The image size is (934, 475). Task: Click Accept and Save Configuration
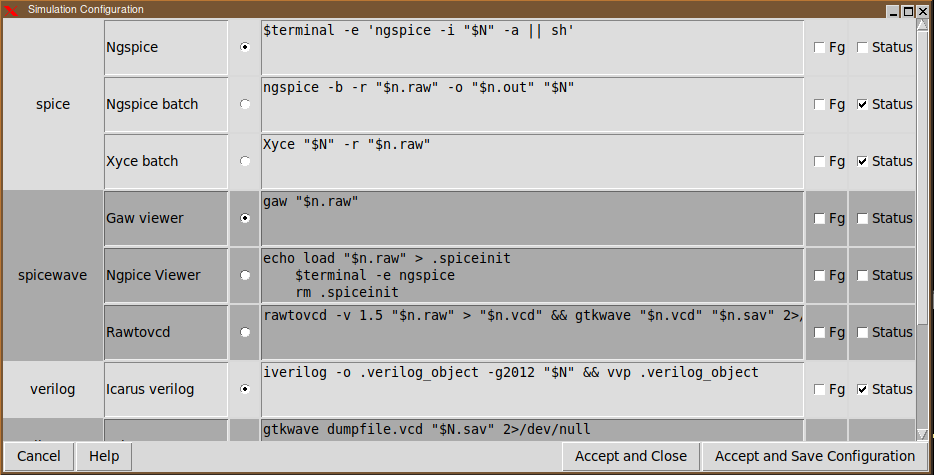[x=815, y=456]
